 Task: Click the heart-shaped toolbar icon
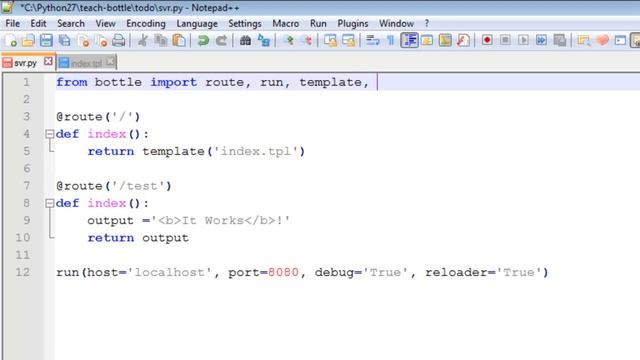click(x=602, y=40)
